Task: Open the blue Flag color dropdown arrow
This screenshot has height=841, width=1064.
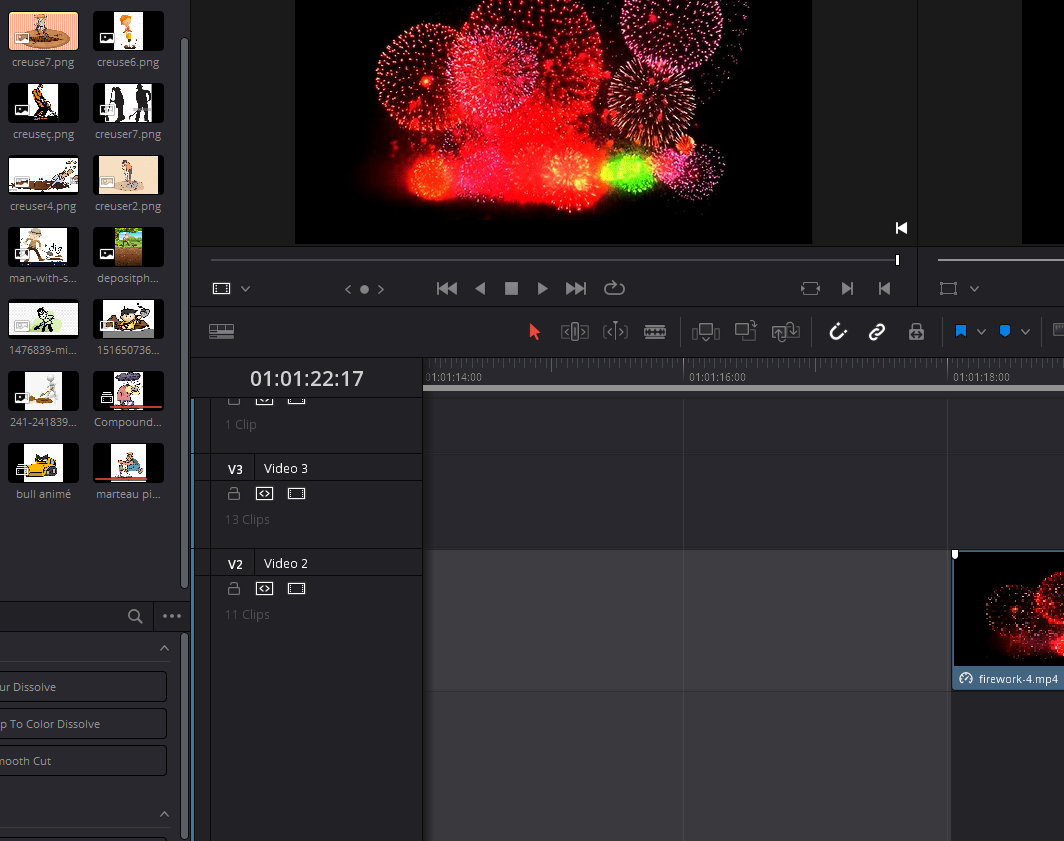Action: coord(981,332)
